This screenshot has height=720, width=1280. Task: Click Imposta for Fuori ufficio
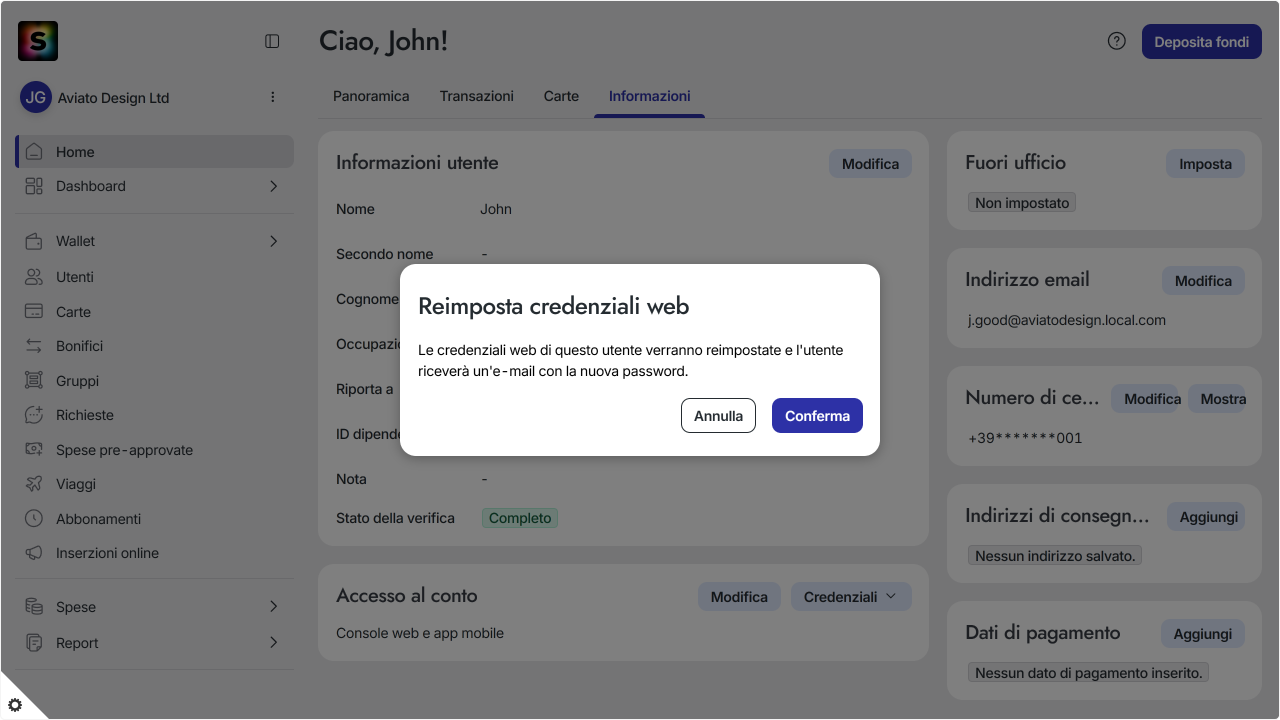click(x=1205, y=164)
